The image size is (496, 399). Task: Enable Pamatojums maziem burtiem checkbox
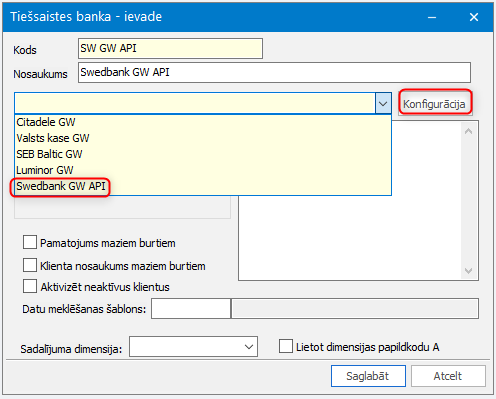[x=30, y=242]
